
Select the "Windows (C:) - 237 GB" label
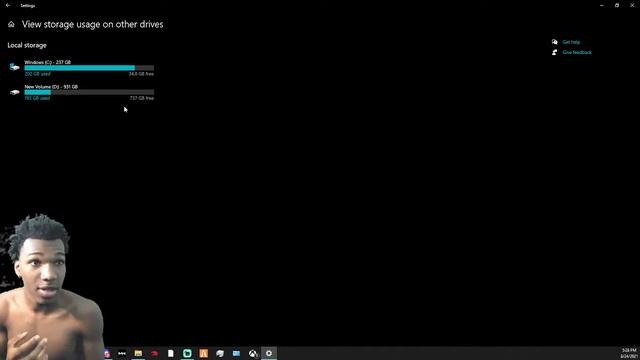(47, 62)
